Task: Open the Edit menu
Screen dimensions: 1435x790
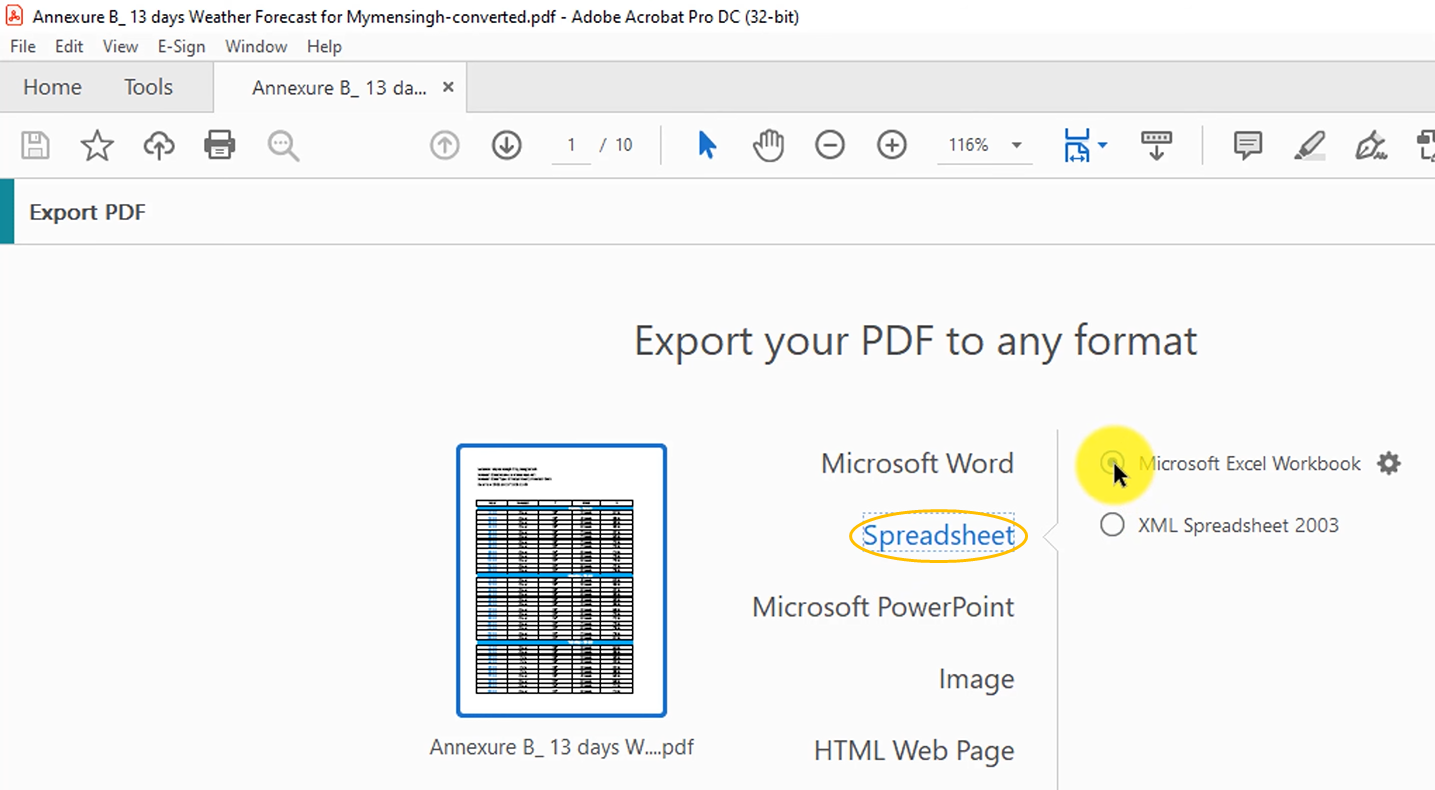Action: pyautogui.click(x=69, y=46)
